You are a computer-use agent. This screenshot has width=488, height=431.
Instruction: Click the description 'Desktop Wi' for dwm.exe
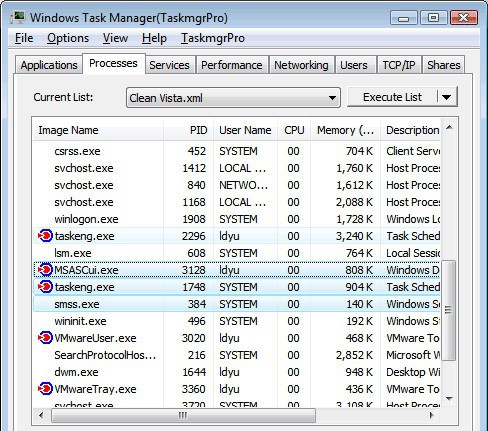click(x=413, y=372)
